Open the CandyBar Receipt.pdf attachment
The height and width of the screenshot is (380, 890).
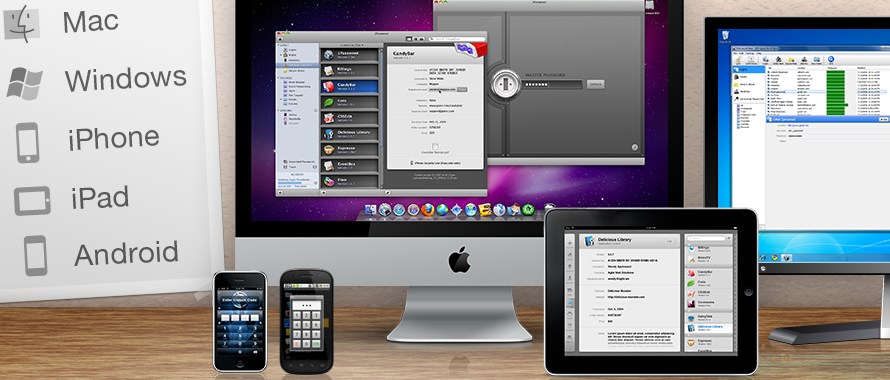435,149
